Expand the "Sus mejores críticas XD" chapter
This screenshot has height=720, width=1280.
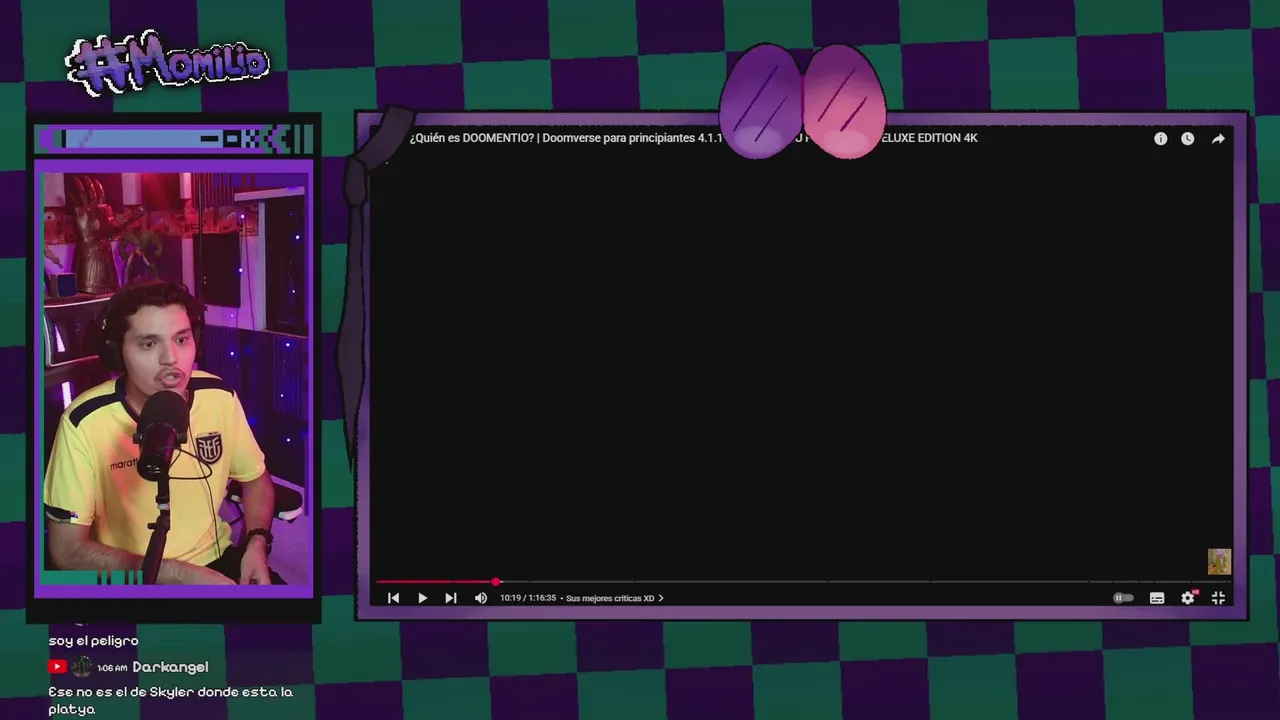click(614, 598)
